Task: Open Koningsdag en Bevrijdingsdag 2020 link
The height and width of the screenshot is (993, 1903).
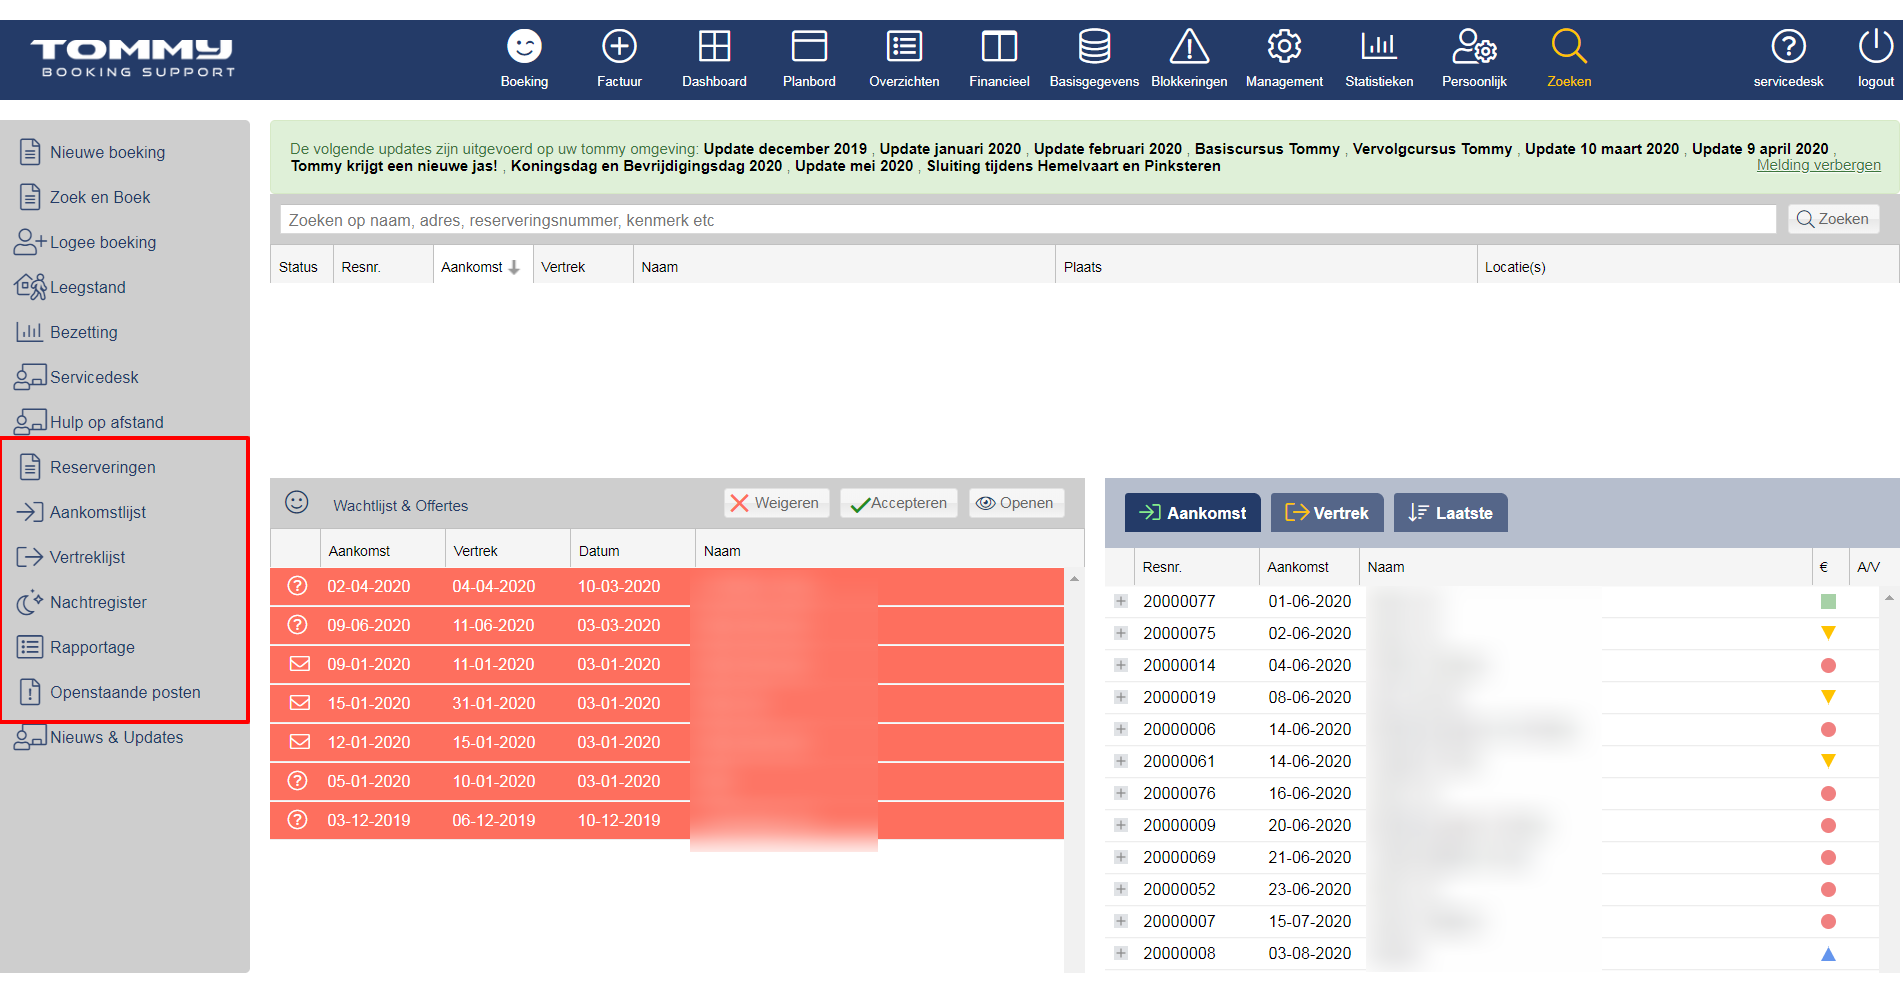Action: click(x=646, y=166)
